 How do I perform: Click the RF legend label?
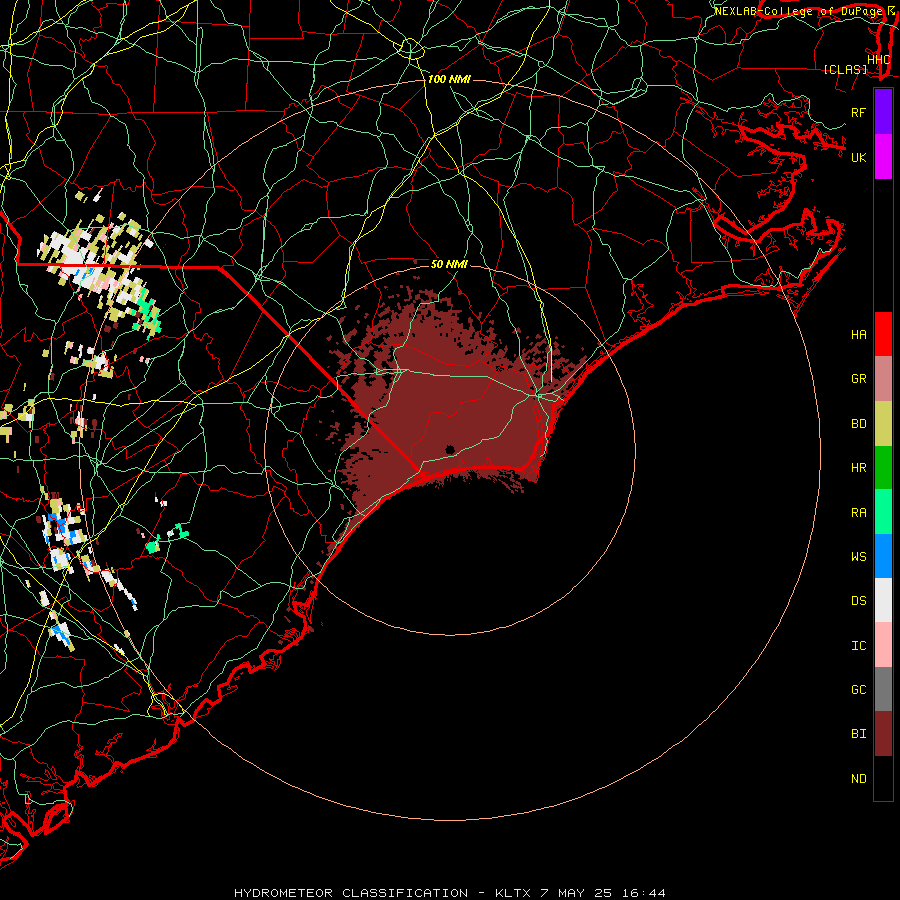point(858,112)
